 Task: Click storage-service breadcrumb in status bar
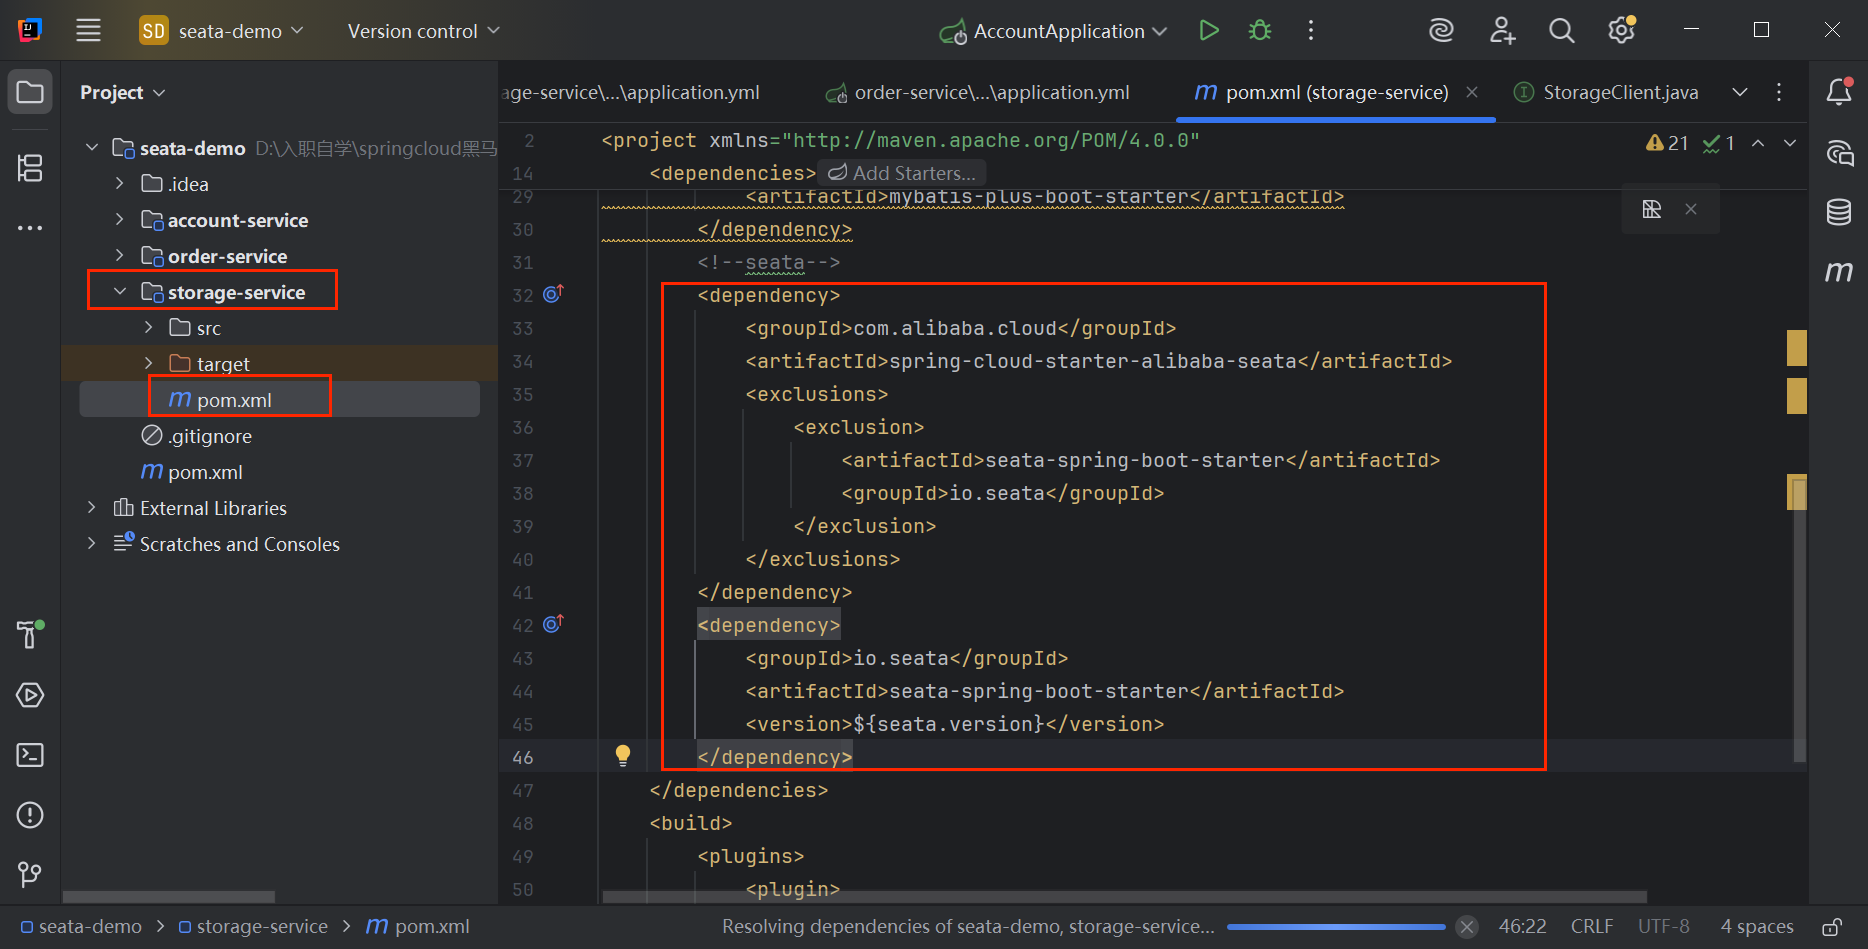point(253,927)
